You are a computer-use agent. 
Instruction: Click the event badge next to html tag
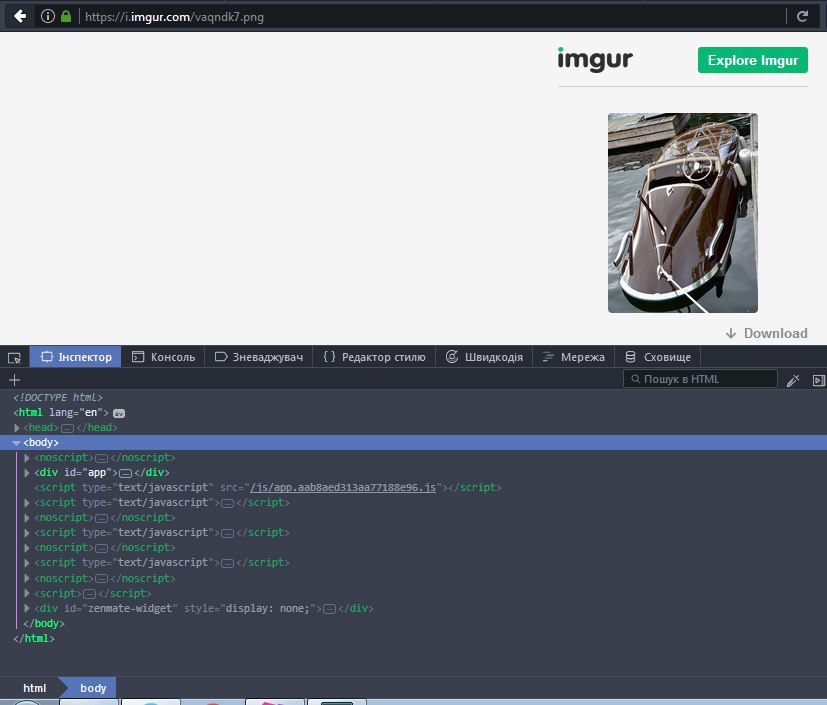[x=119, y=413]
